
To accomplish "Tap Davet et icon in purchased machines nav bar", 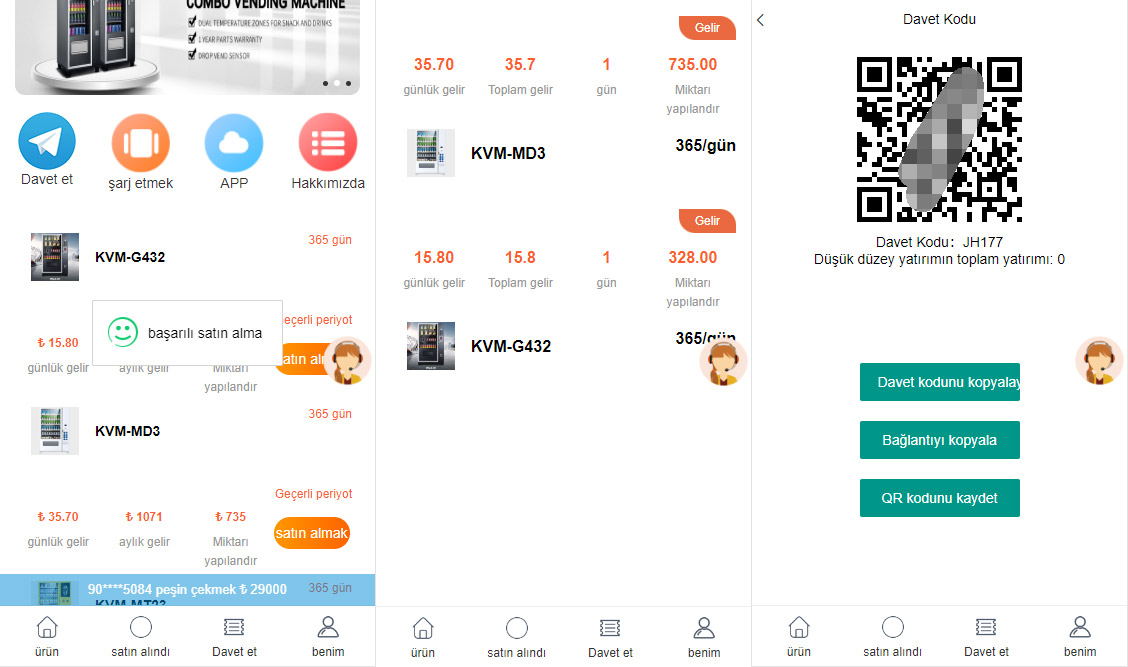I will pos(610,628).
